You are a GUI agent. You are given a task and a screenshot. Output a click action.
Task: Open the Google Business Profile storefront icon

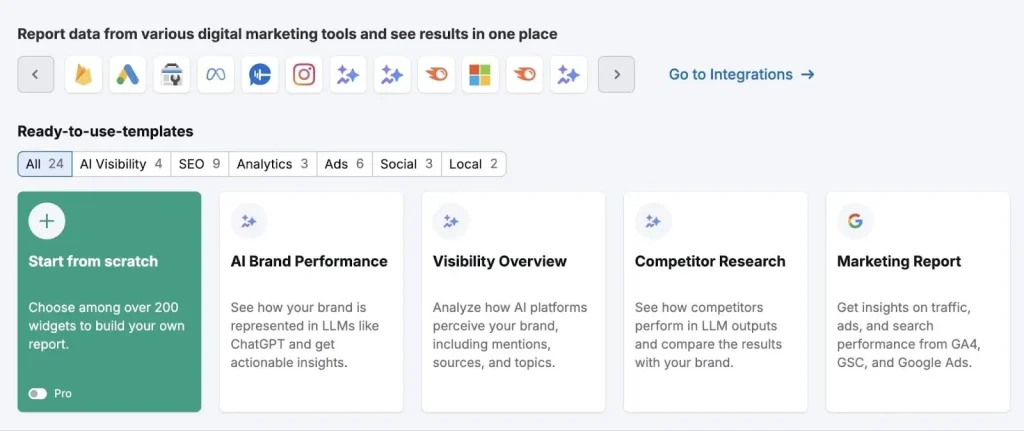[172, 74]
